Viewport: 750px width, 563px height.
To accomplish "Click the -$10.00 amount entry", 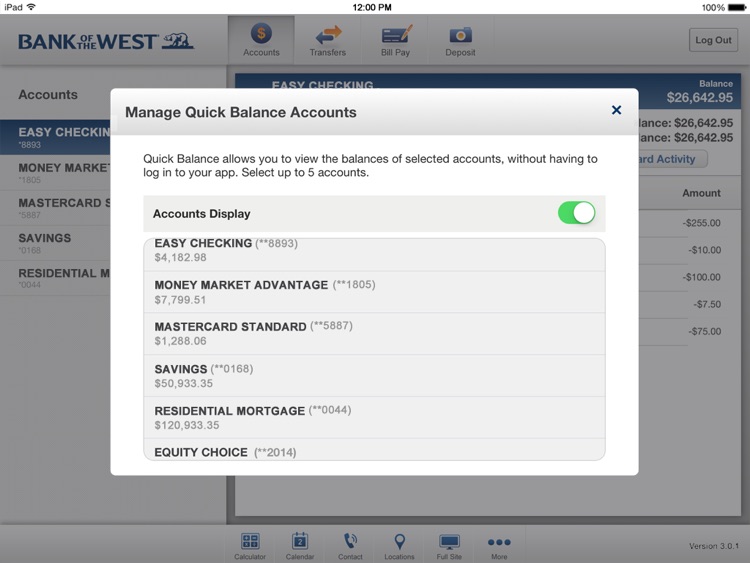I will (705, 250).
